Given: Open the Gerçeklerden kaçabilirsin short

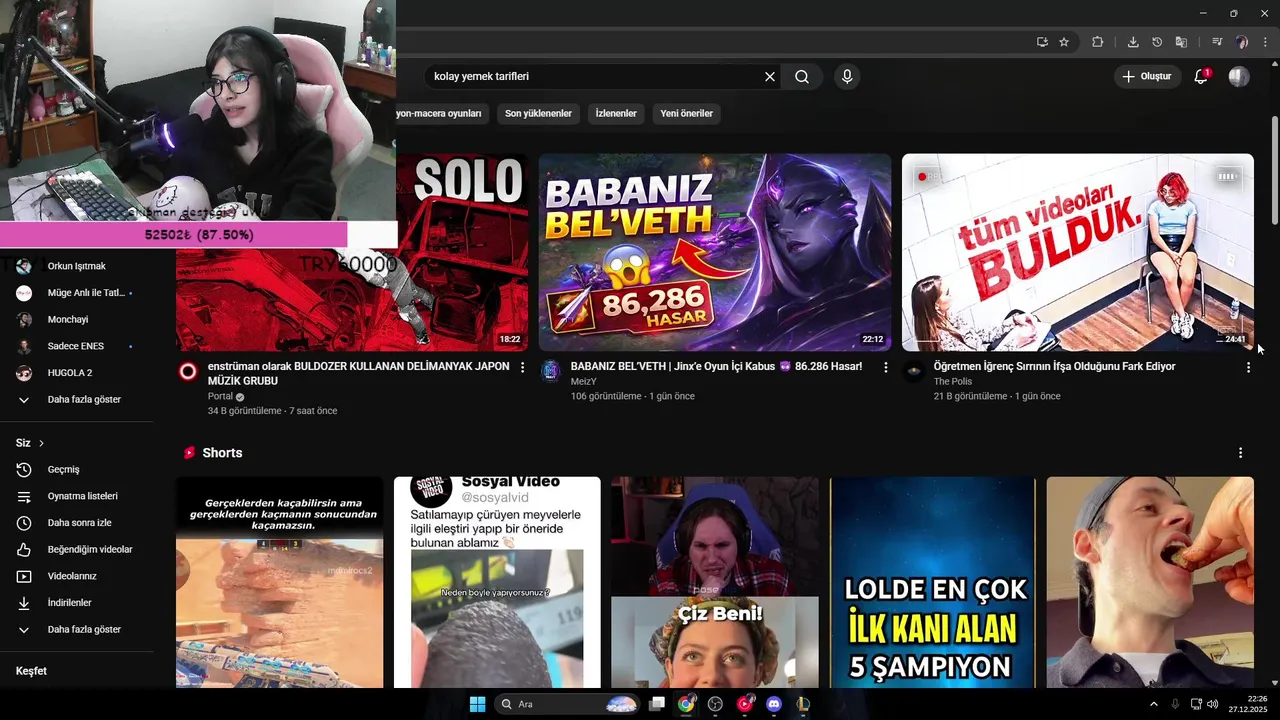Looking at the screenshot, I should coord(279,582).
